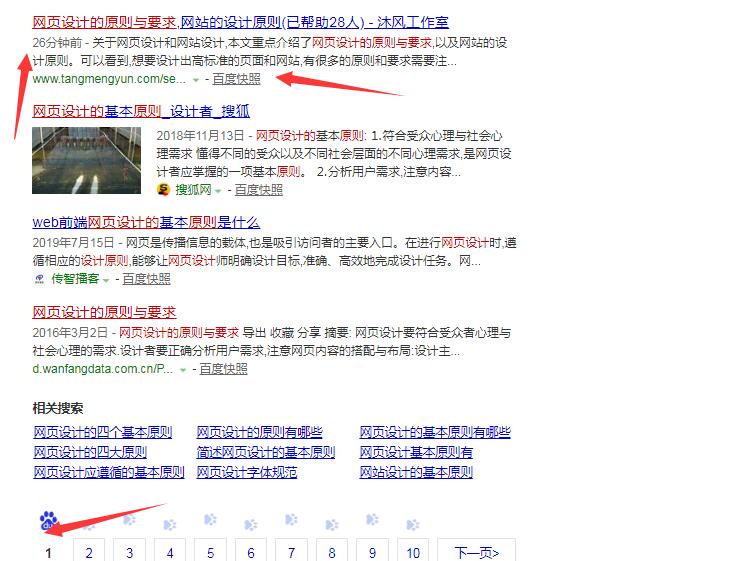Viewport: 739px width, 561px height.
Task: Click the date text 2019年7月15日
Action: click(74, 243)
